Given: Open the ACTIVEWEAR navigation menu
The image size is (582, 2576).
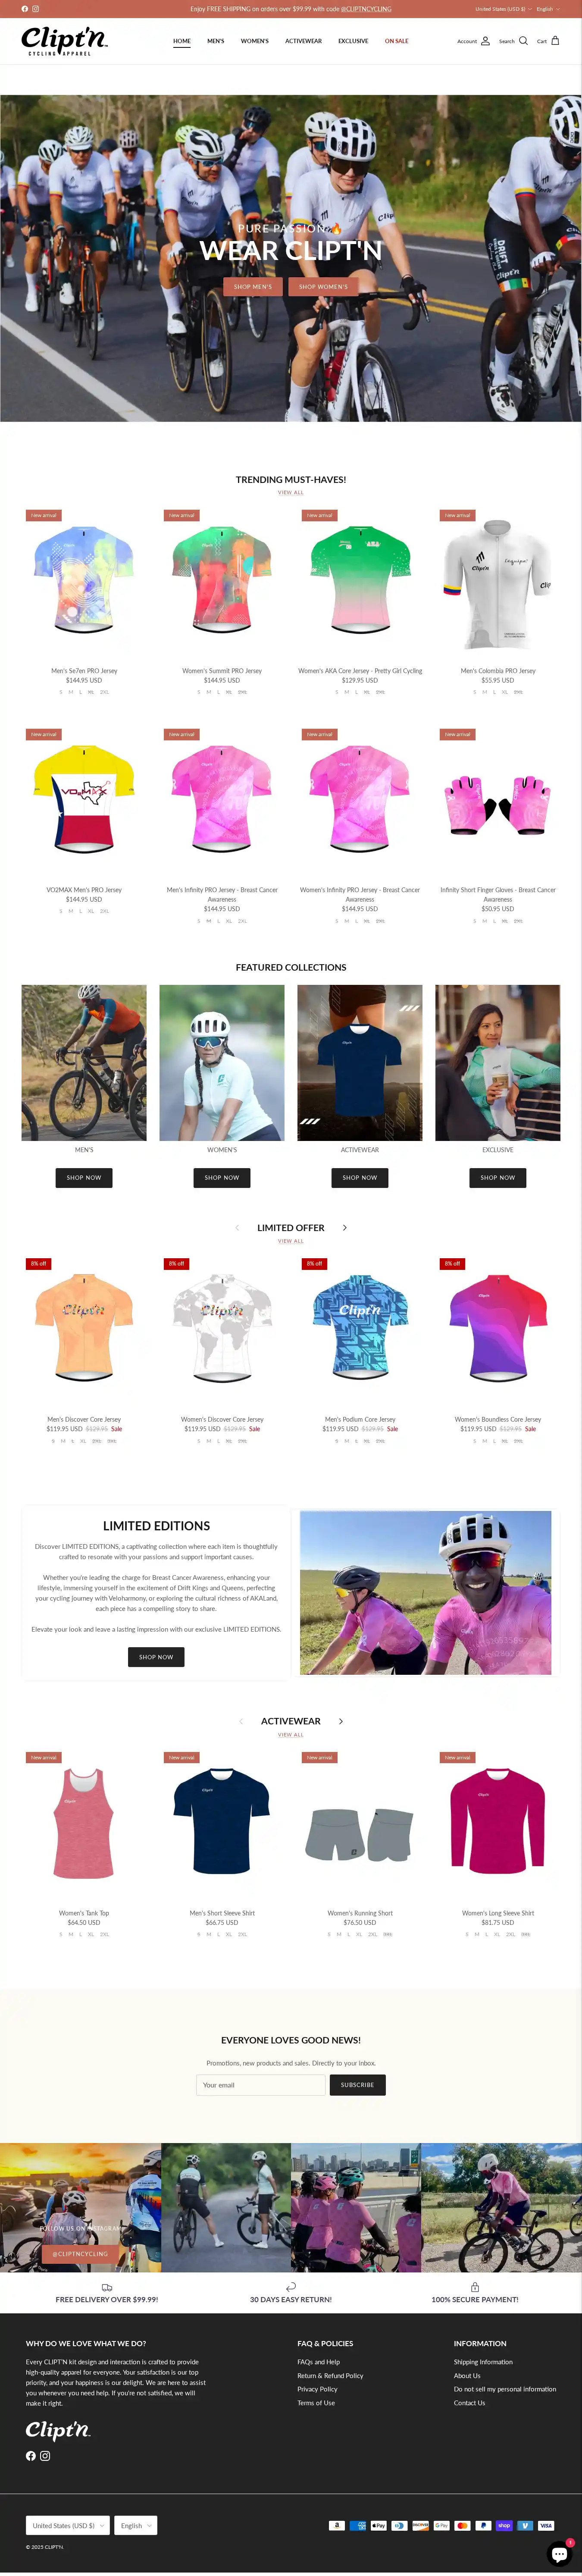Looking at the screenshot, I should coord(303,41).
